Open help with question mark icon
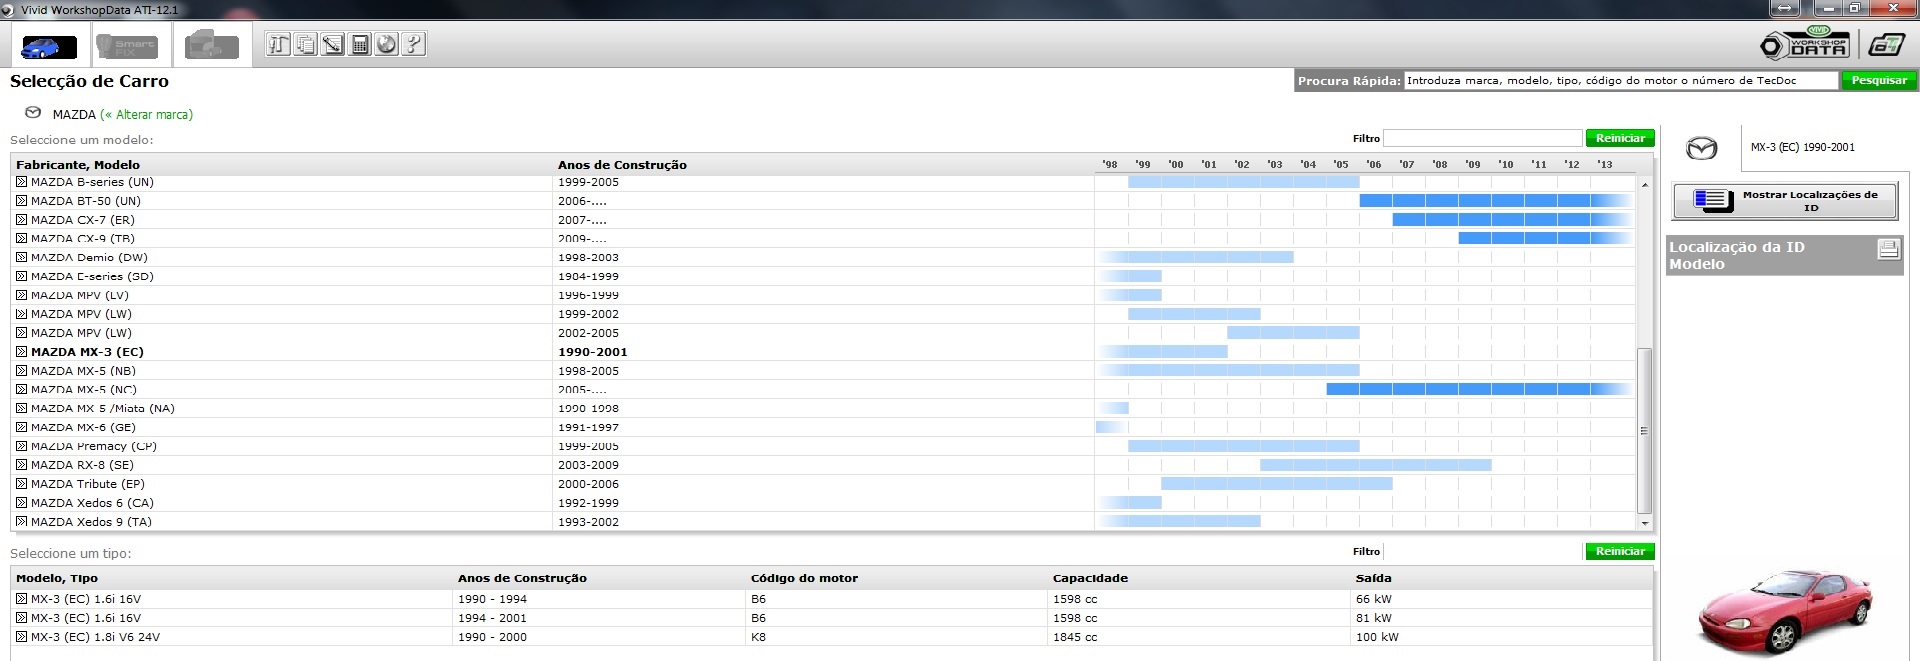Image resolution: width=1920 pixels, height=661 pixels. pos(414,44)
